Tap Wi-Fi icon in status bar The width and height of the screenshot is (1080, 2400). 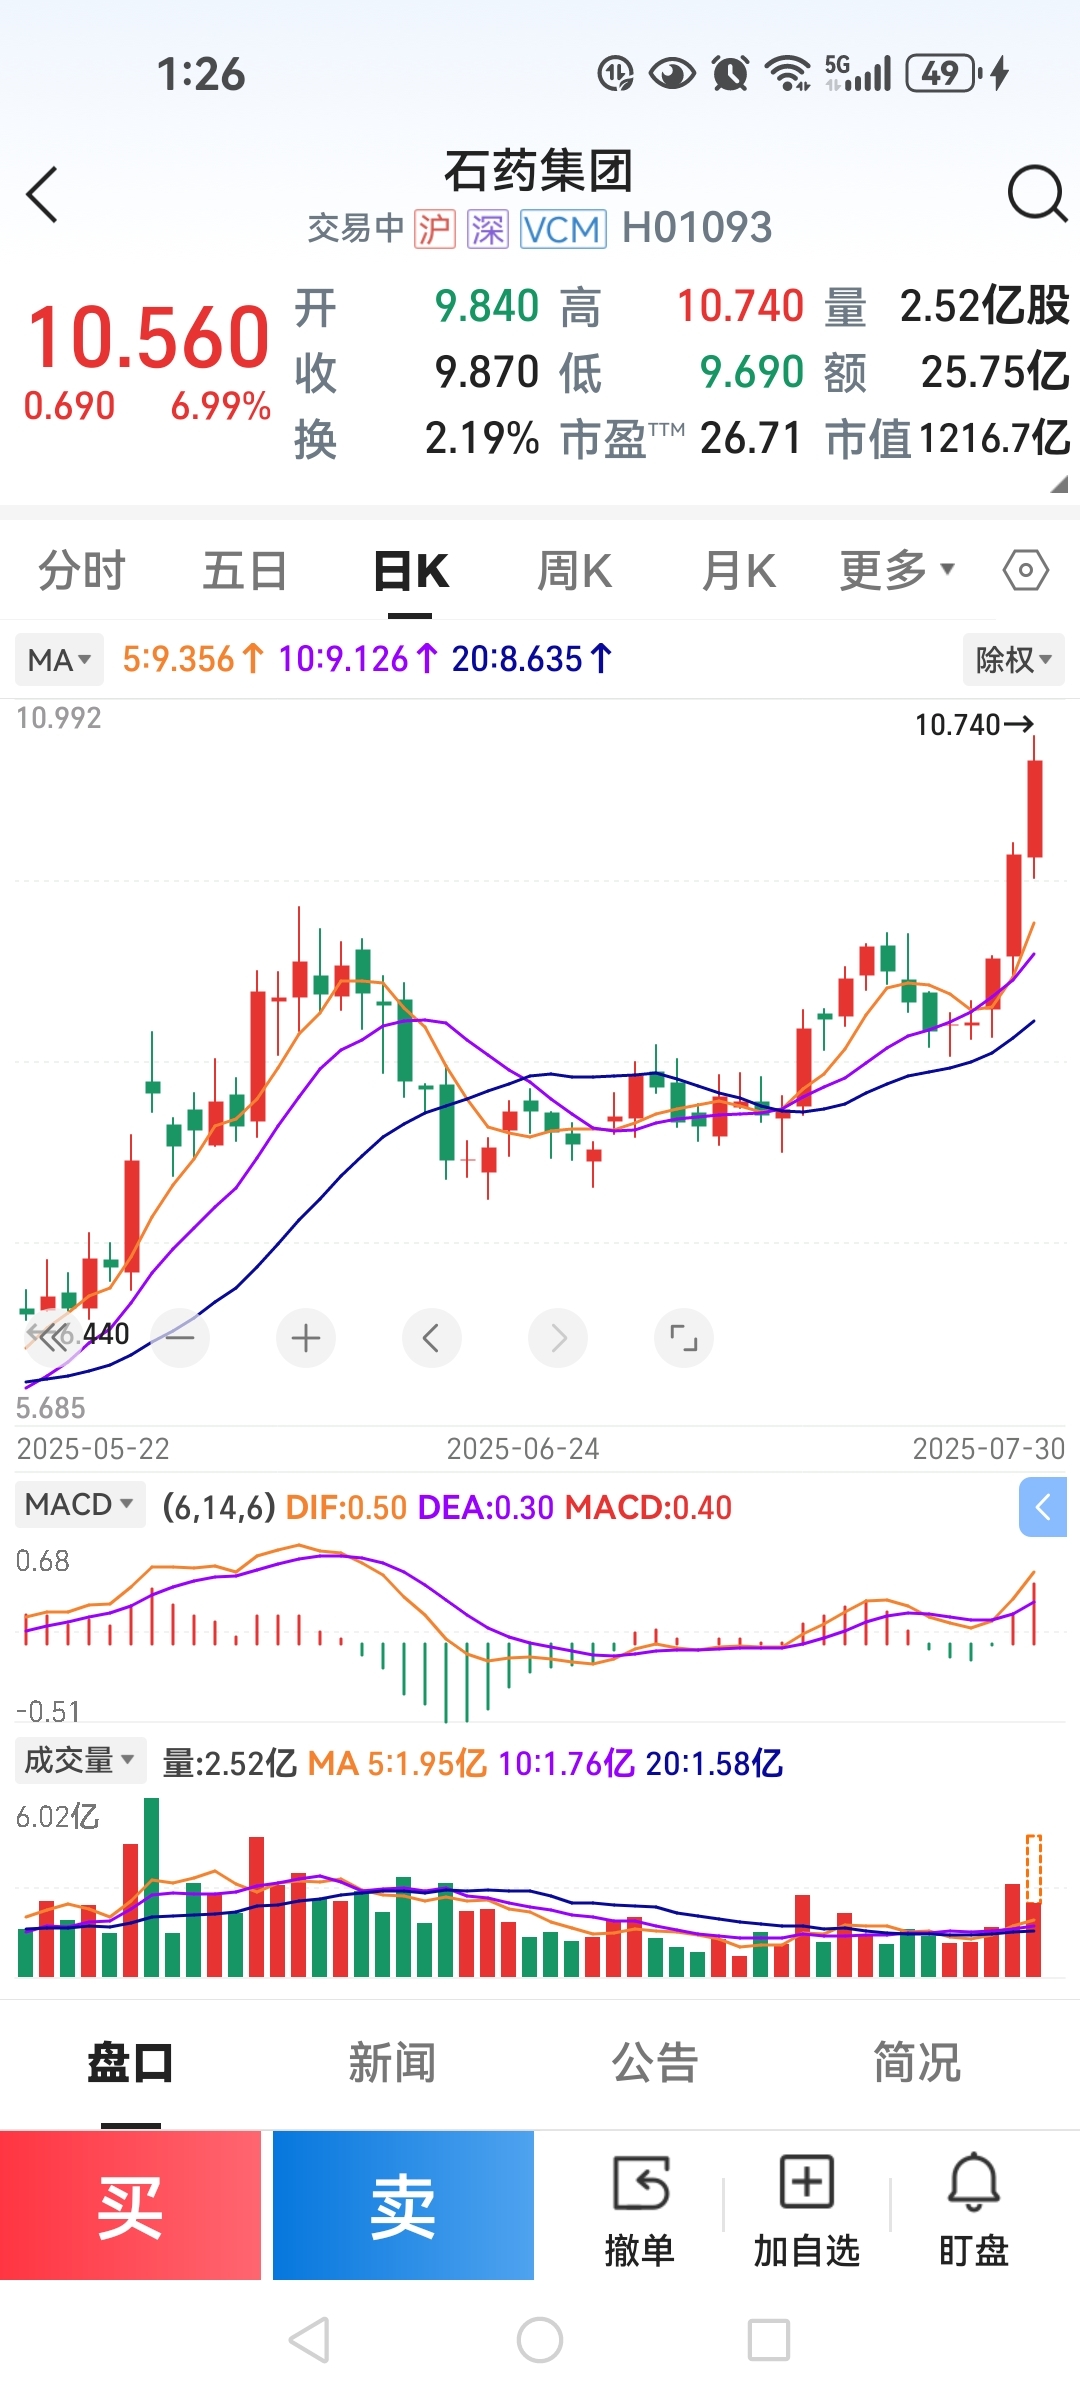click(787, 73)
